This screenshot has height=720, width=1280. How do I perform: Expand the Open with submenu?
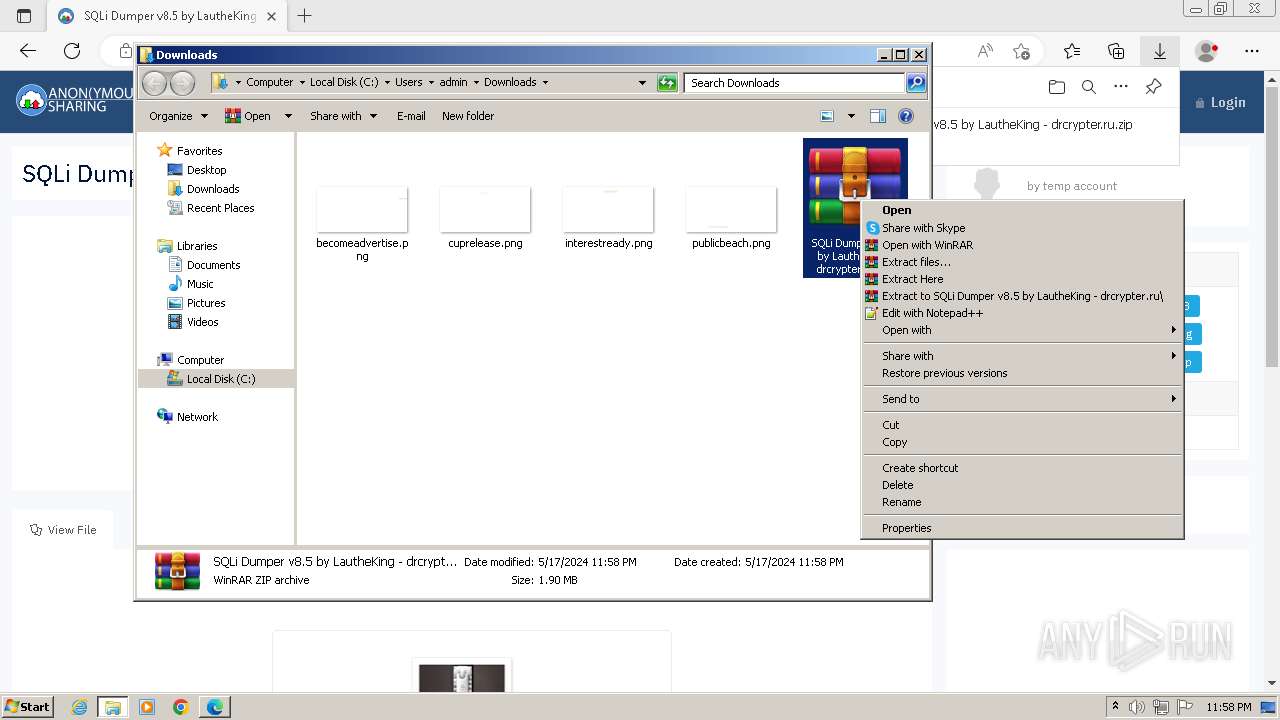[1022, 330]
